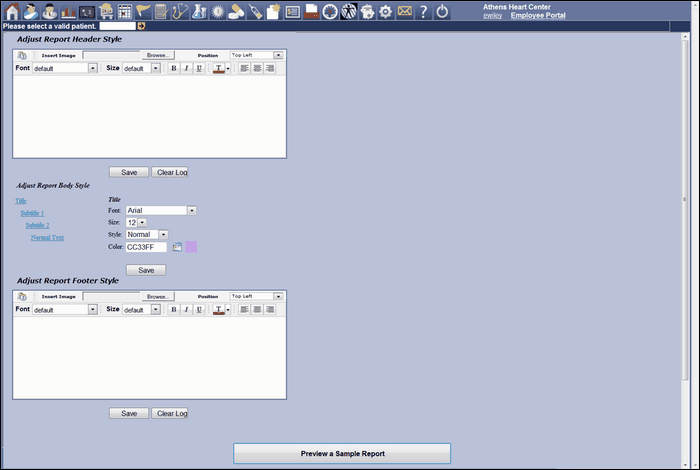Click the syringe icon
This screenshot has height=470, width=700.
pyautogui.click(x=255, y=12)
